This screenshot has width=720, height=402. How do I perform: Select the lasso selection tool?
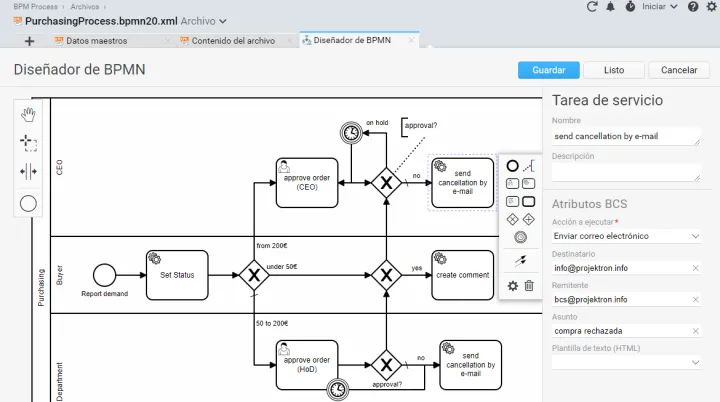click(28, 142)
